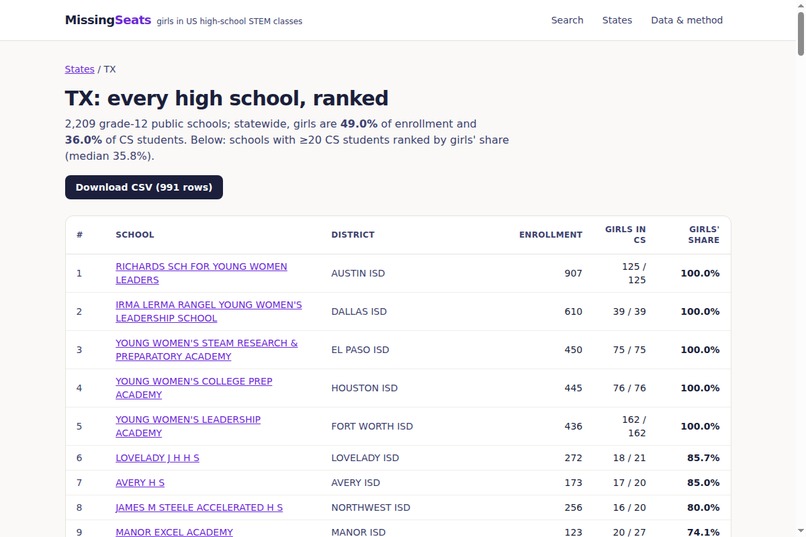
Task: Open Avery H S school link
Action: click(x=140, y=483)
